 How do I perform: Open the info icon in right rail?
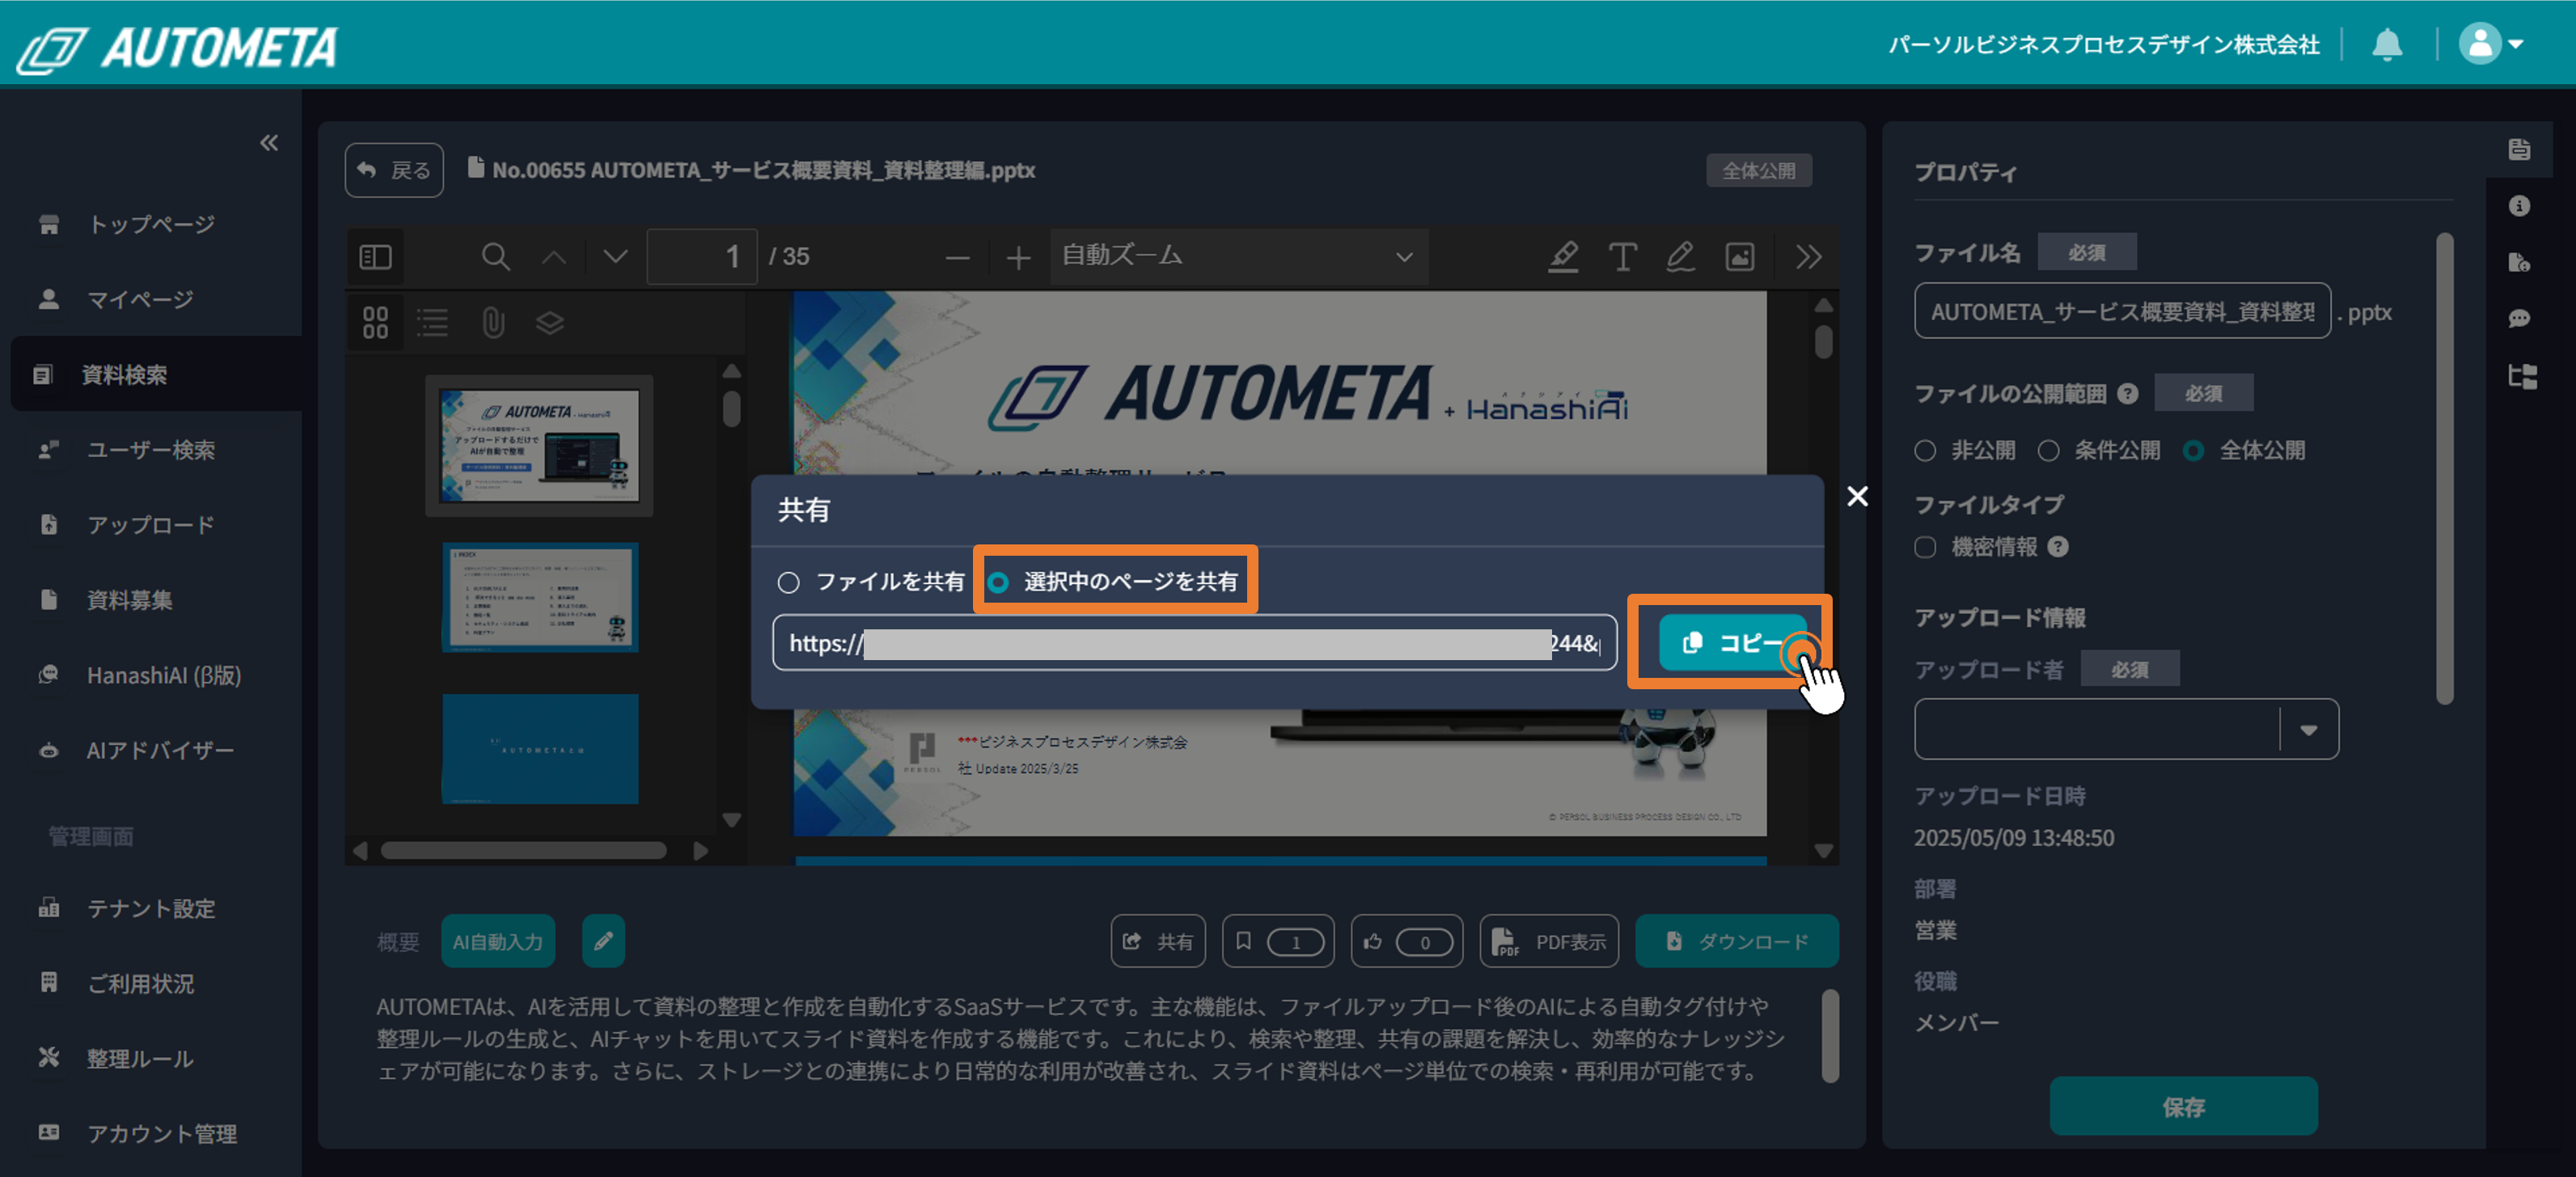2519,206
